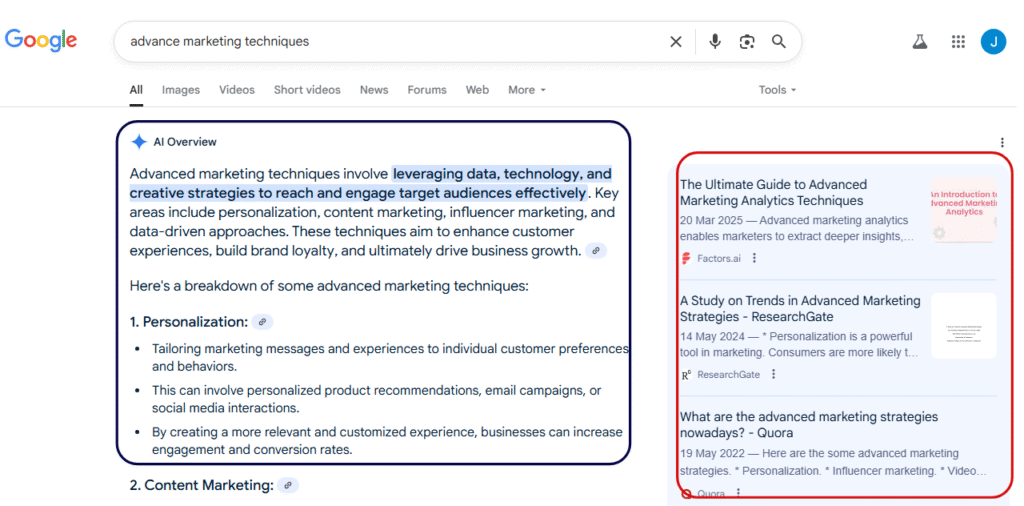
Task: Open the link chip after business growth paragraph
Action: [596, 251]
